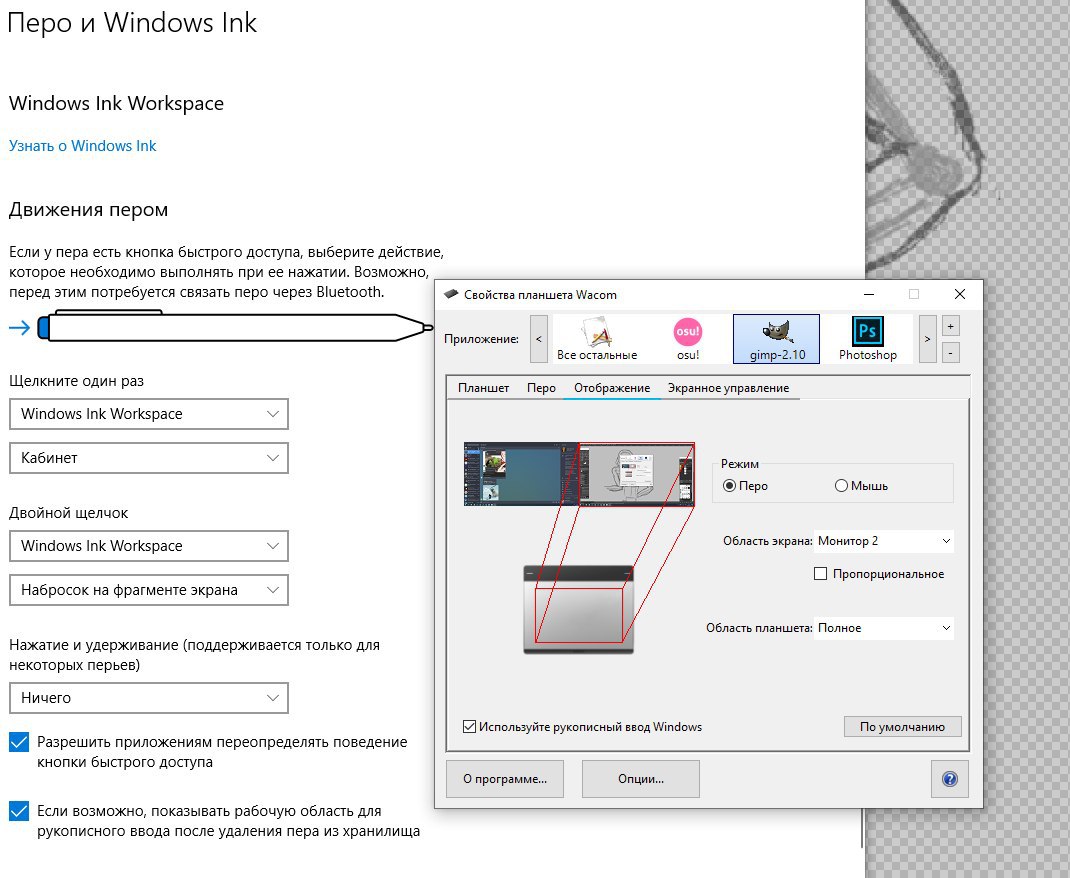
Task: Switch to the 'Отображение' tab
Action: [612, 387]
